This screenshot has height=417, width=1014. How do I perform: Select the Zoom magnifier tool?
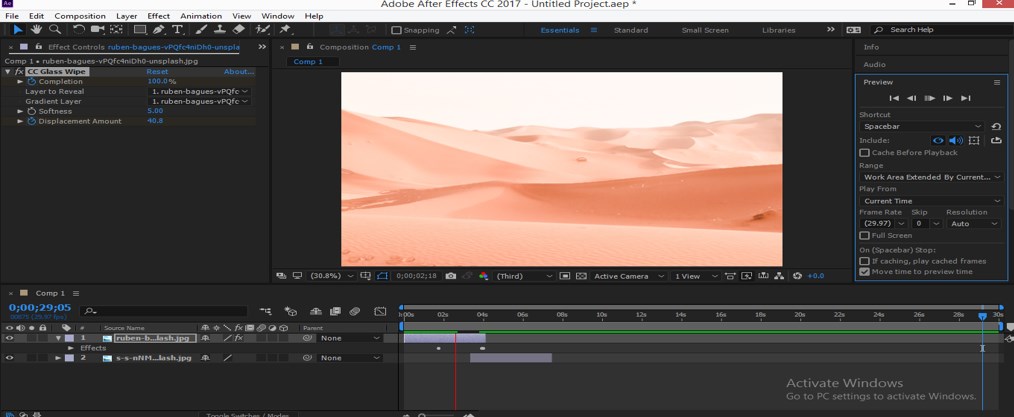tap(53, 30)
